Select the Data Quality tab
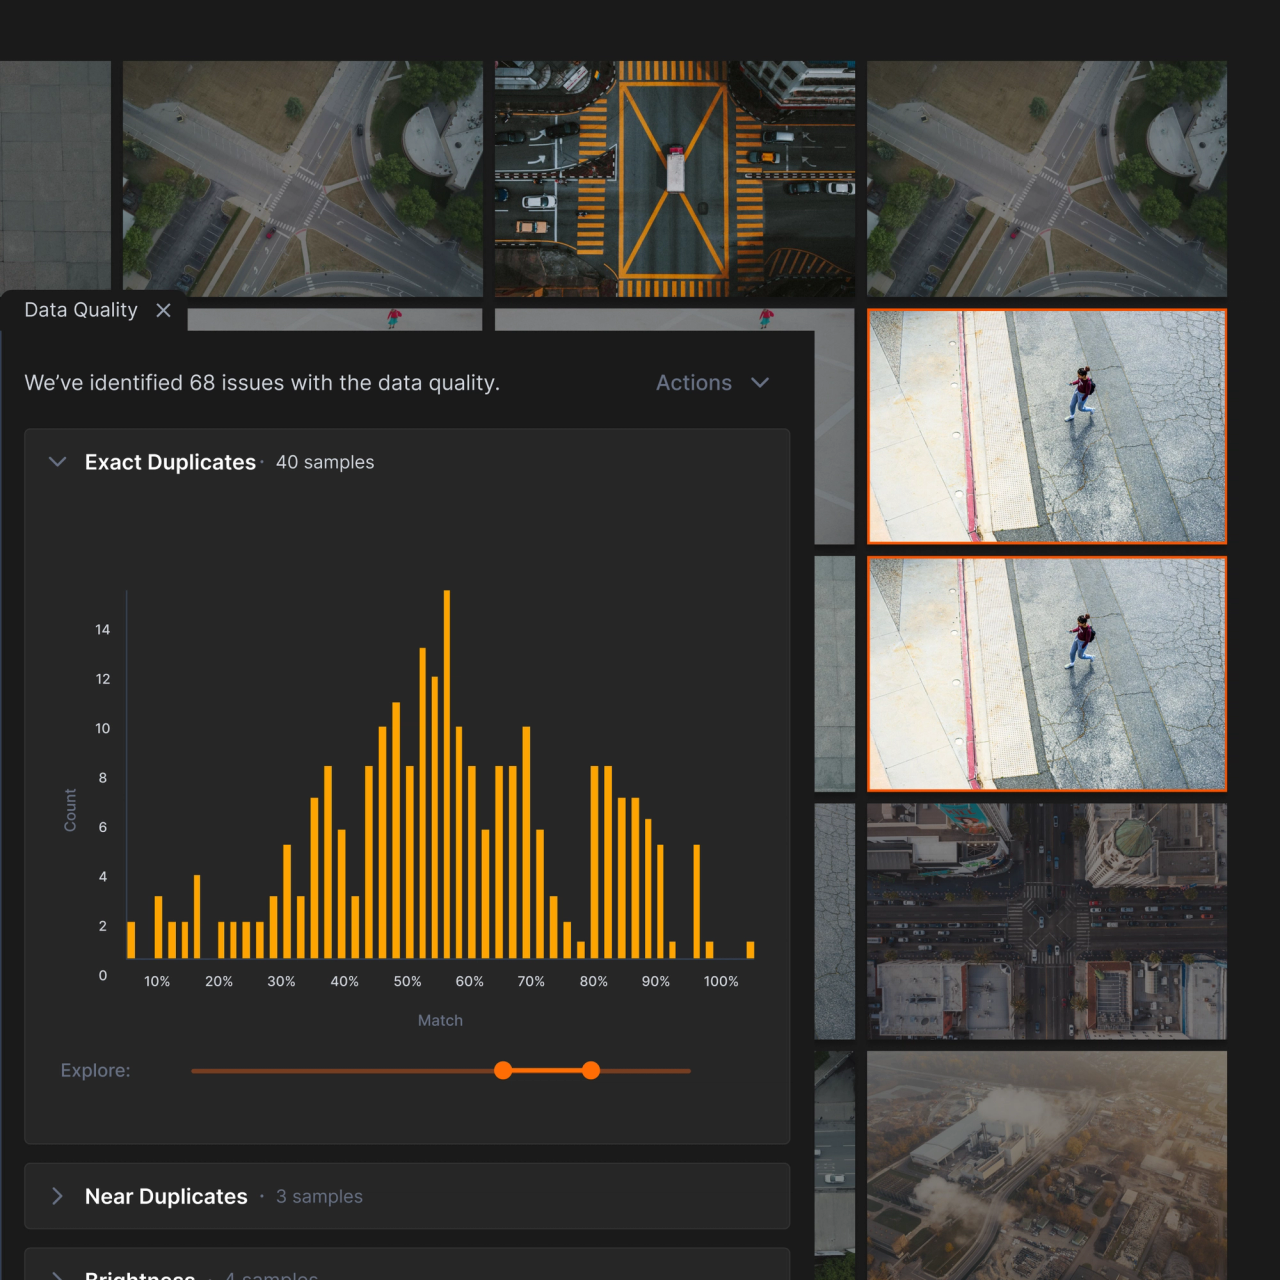 (81, 310)
